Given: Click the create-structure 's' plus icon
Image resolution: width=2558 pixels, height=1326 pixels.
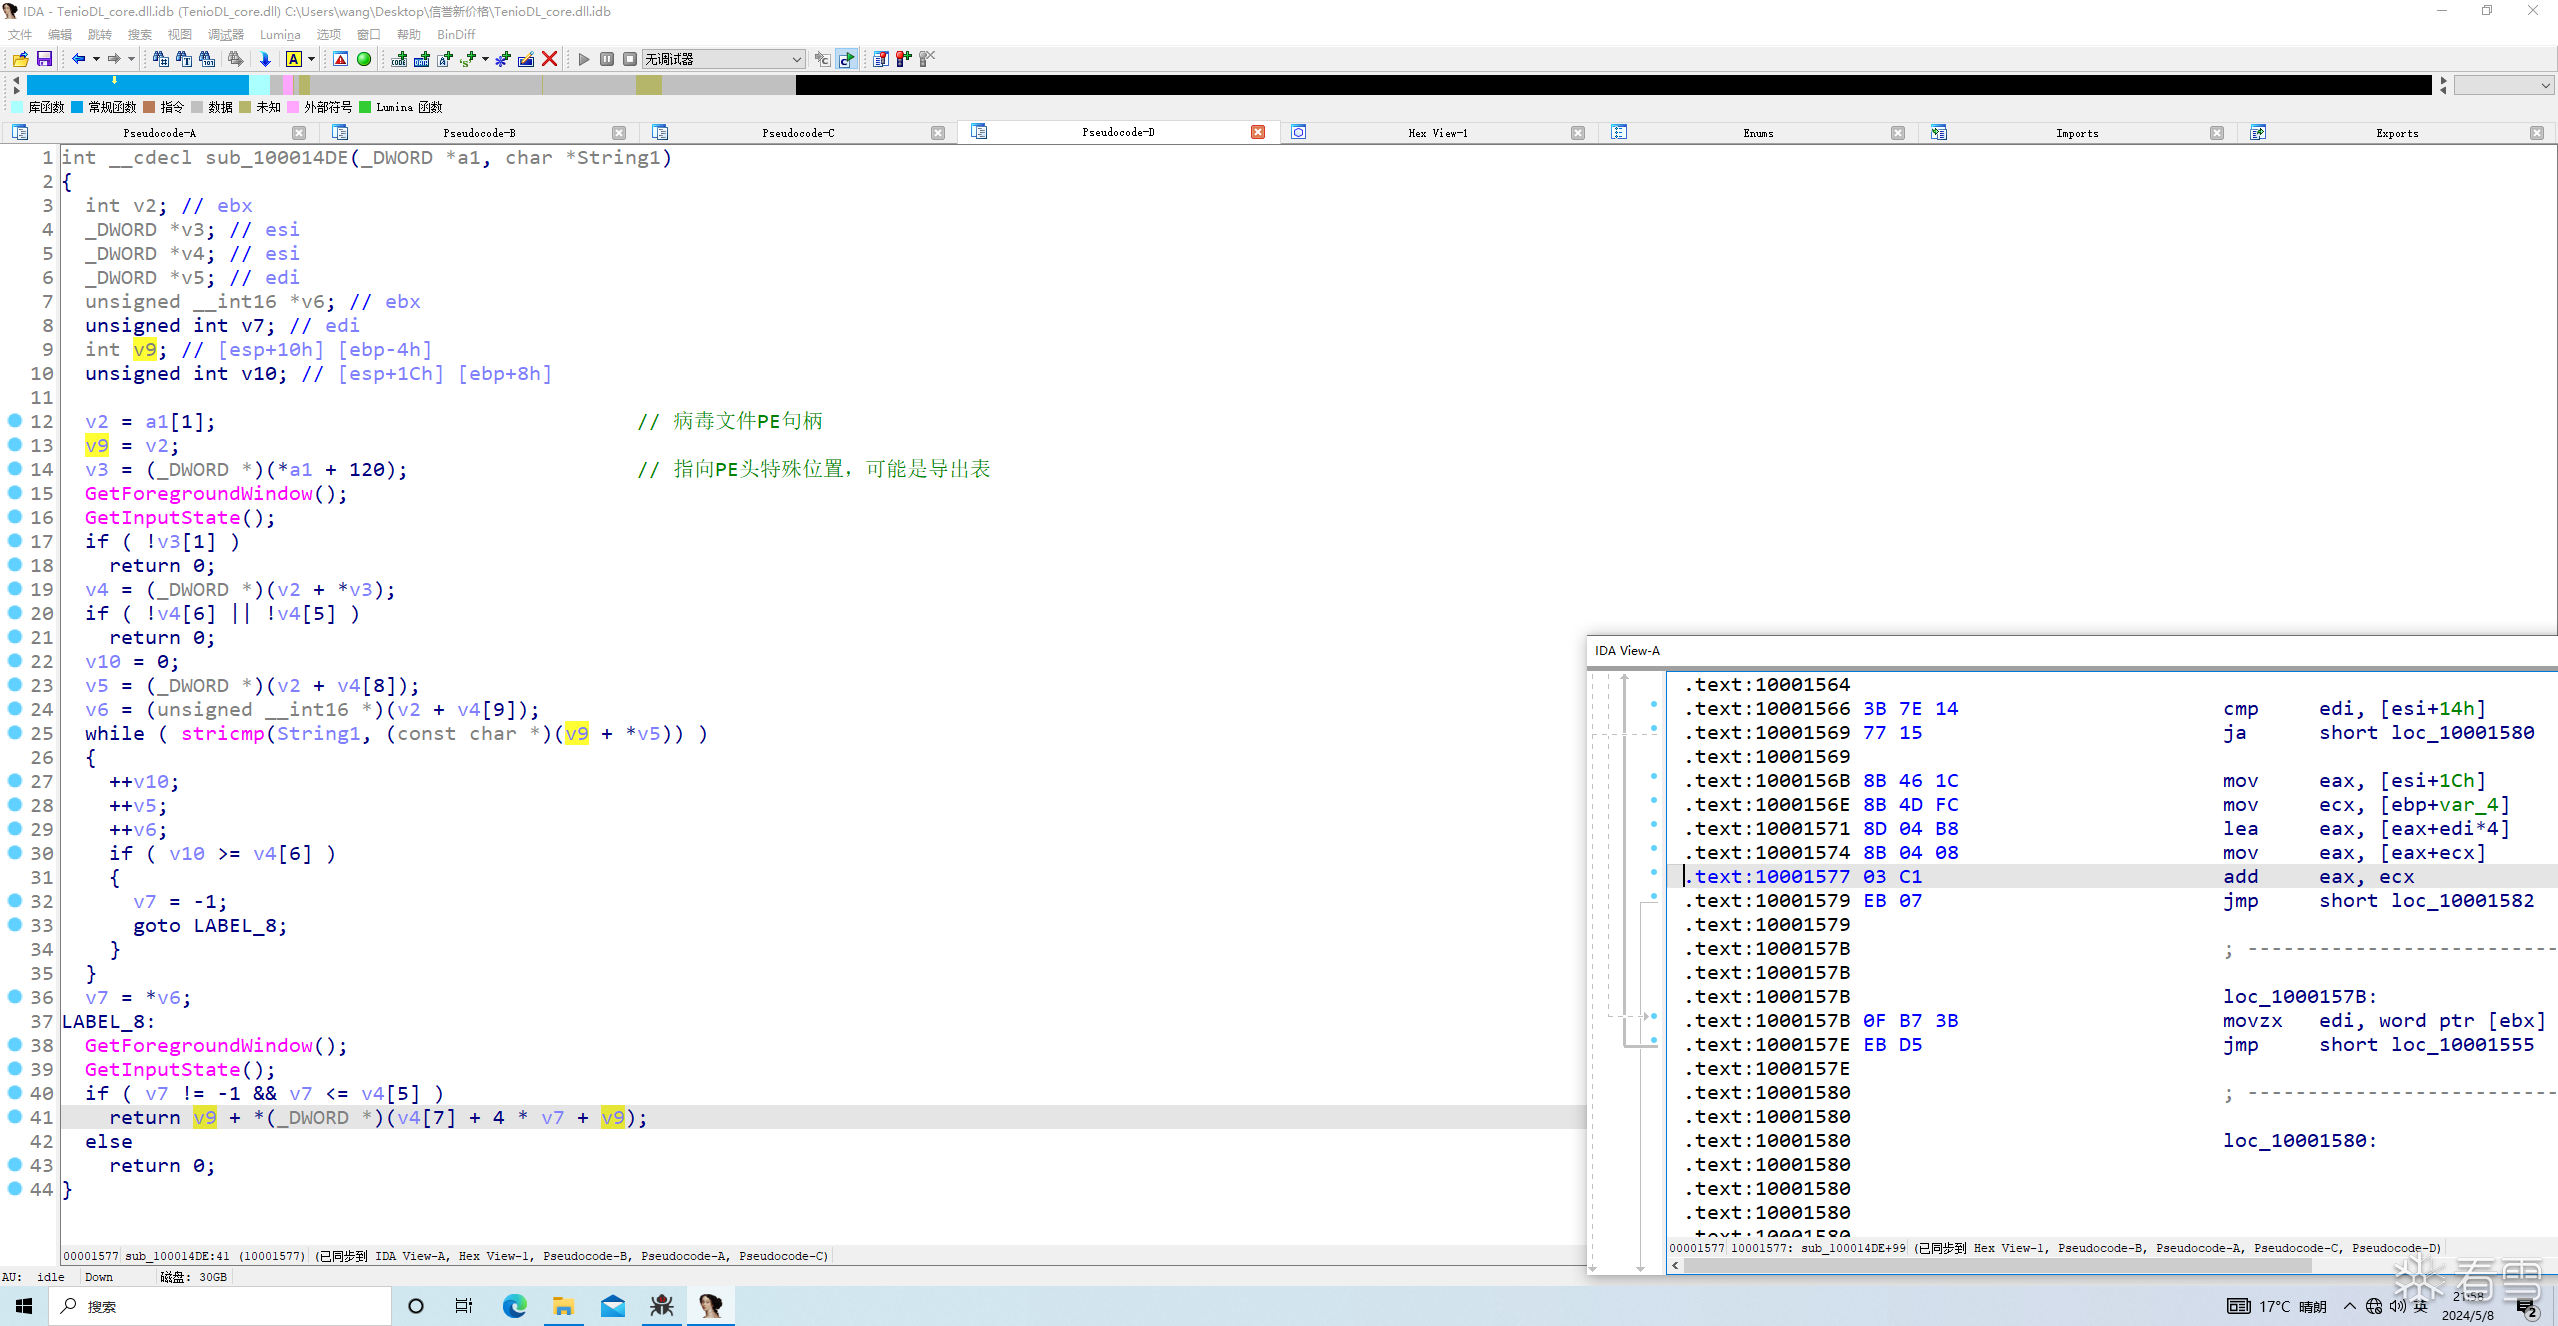Looking at the screenshot, I should click(468, 59).
